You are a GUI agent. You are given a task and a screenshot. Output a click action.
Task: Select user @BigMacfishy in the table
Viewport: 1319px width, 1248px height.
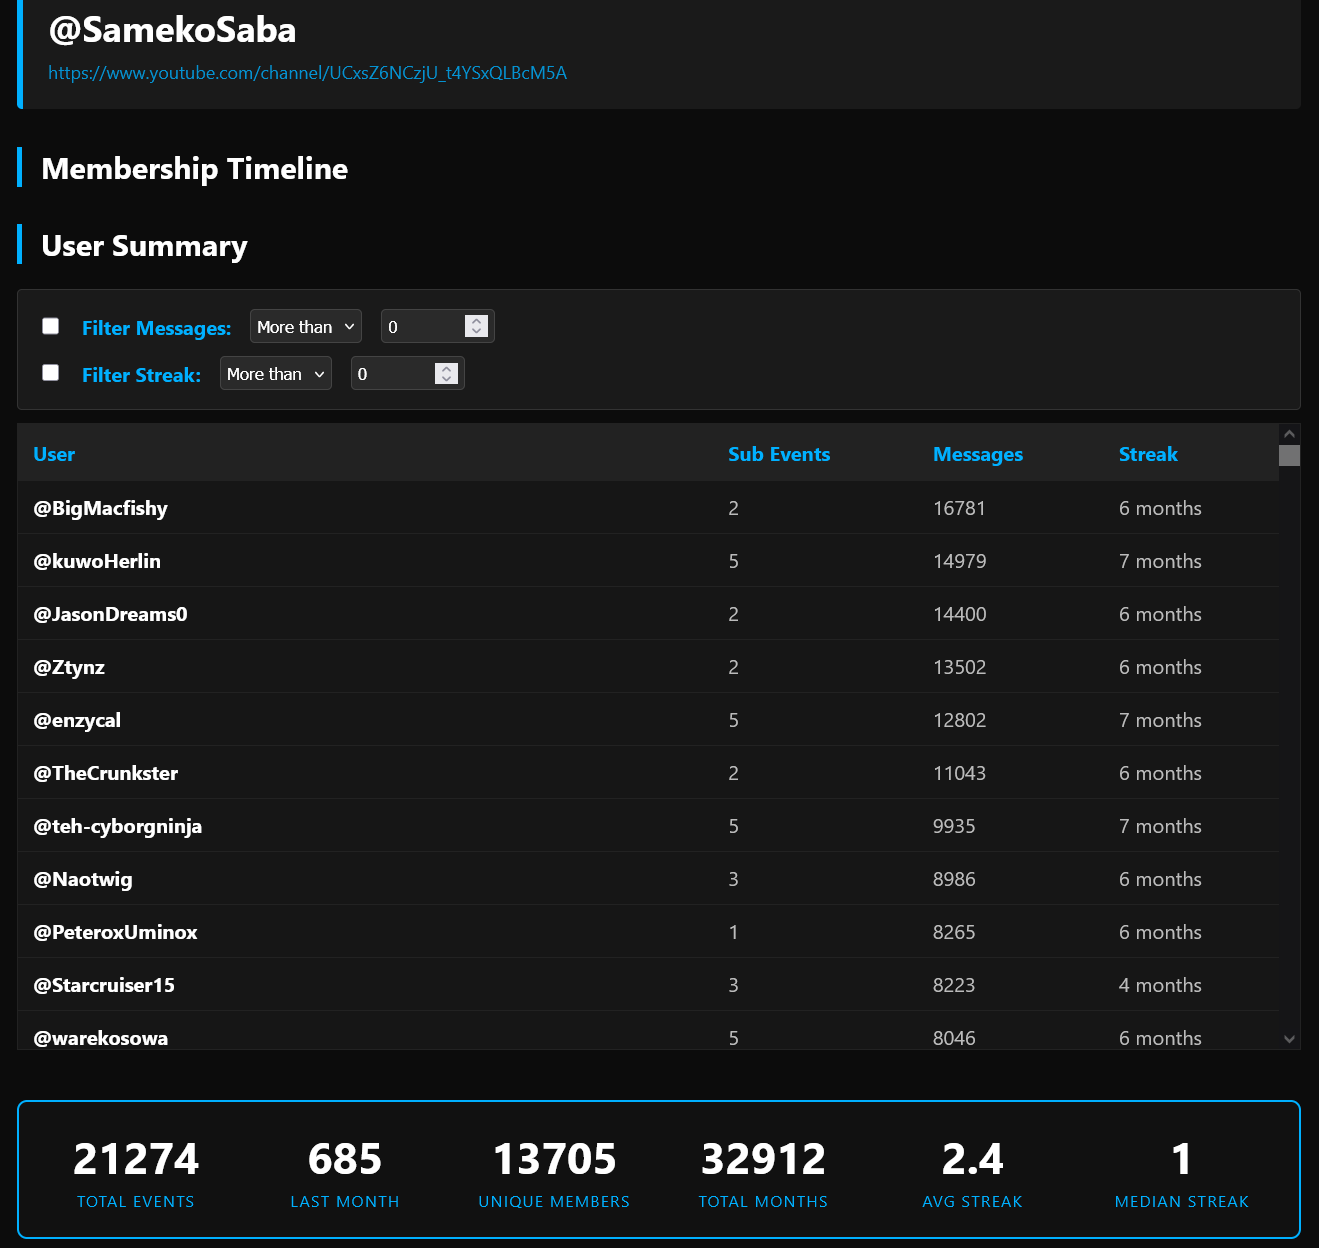click(101, 508)
